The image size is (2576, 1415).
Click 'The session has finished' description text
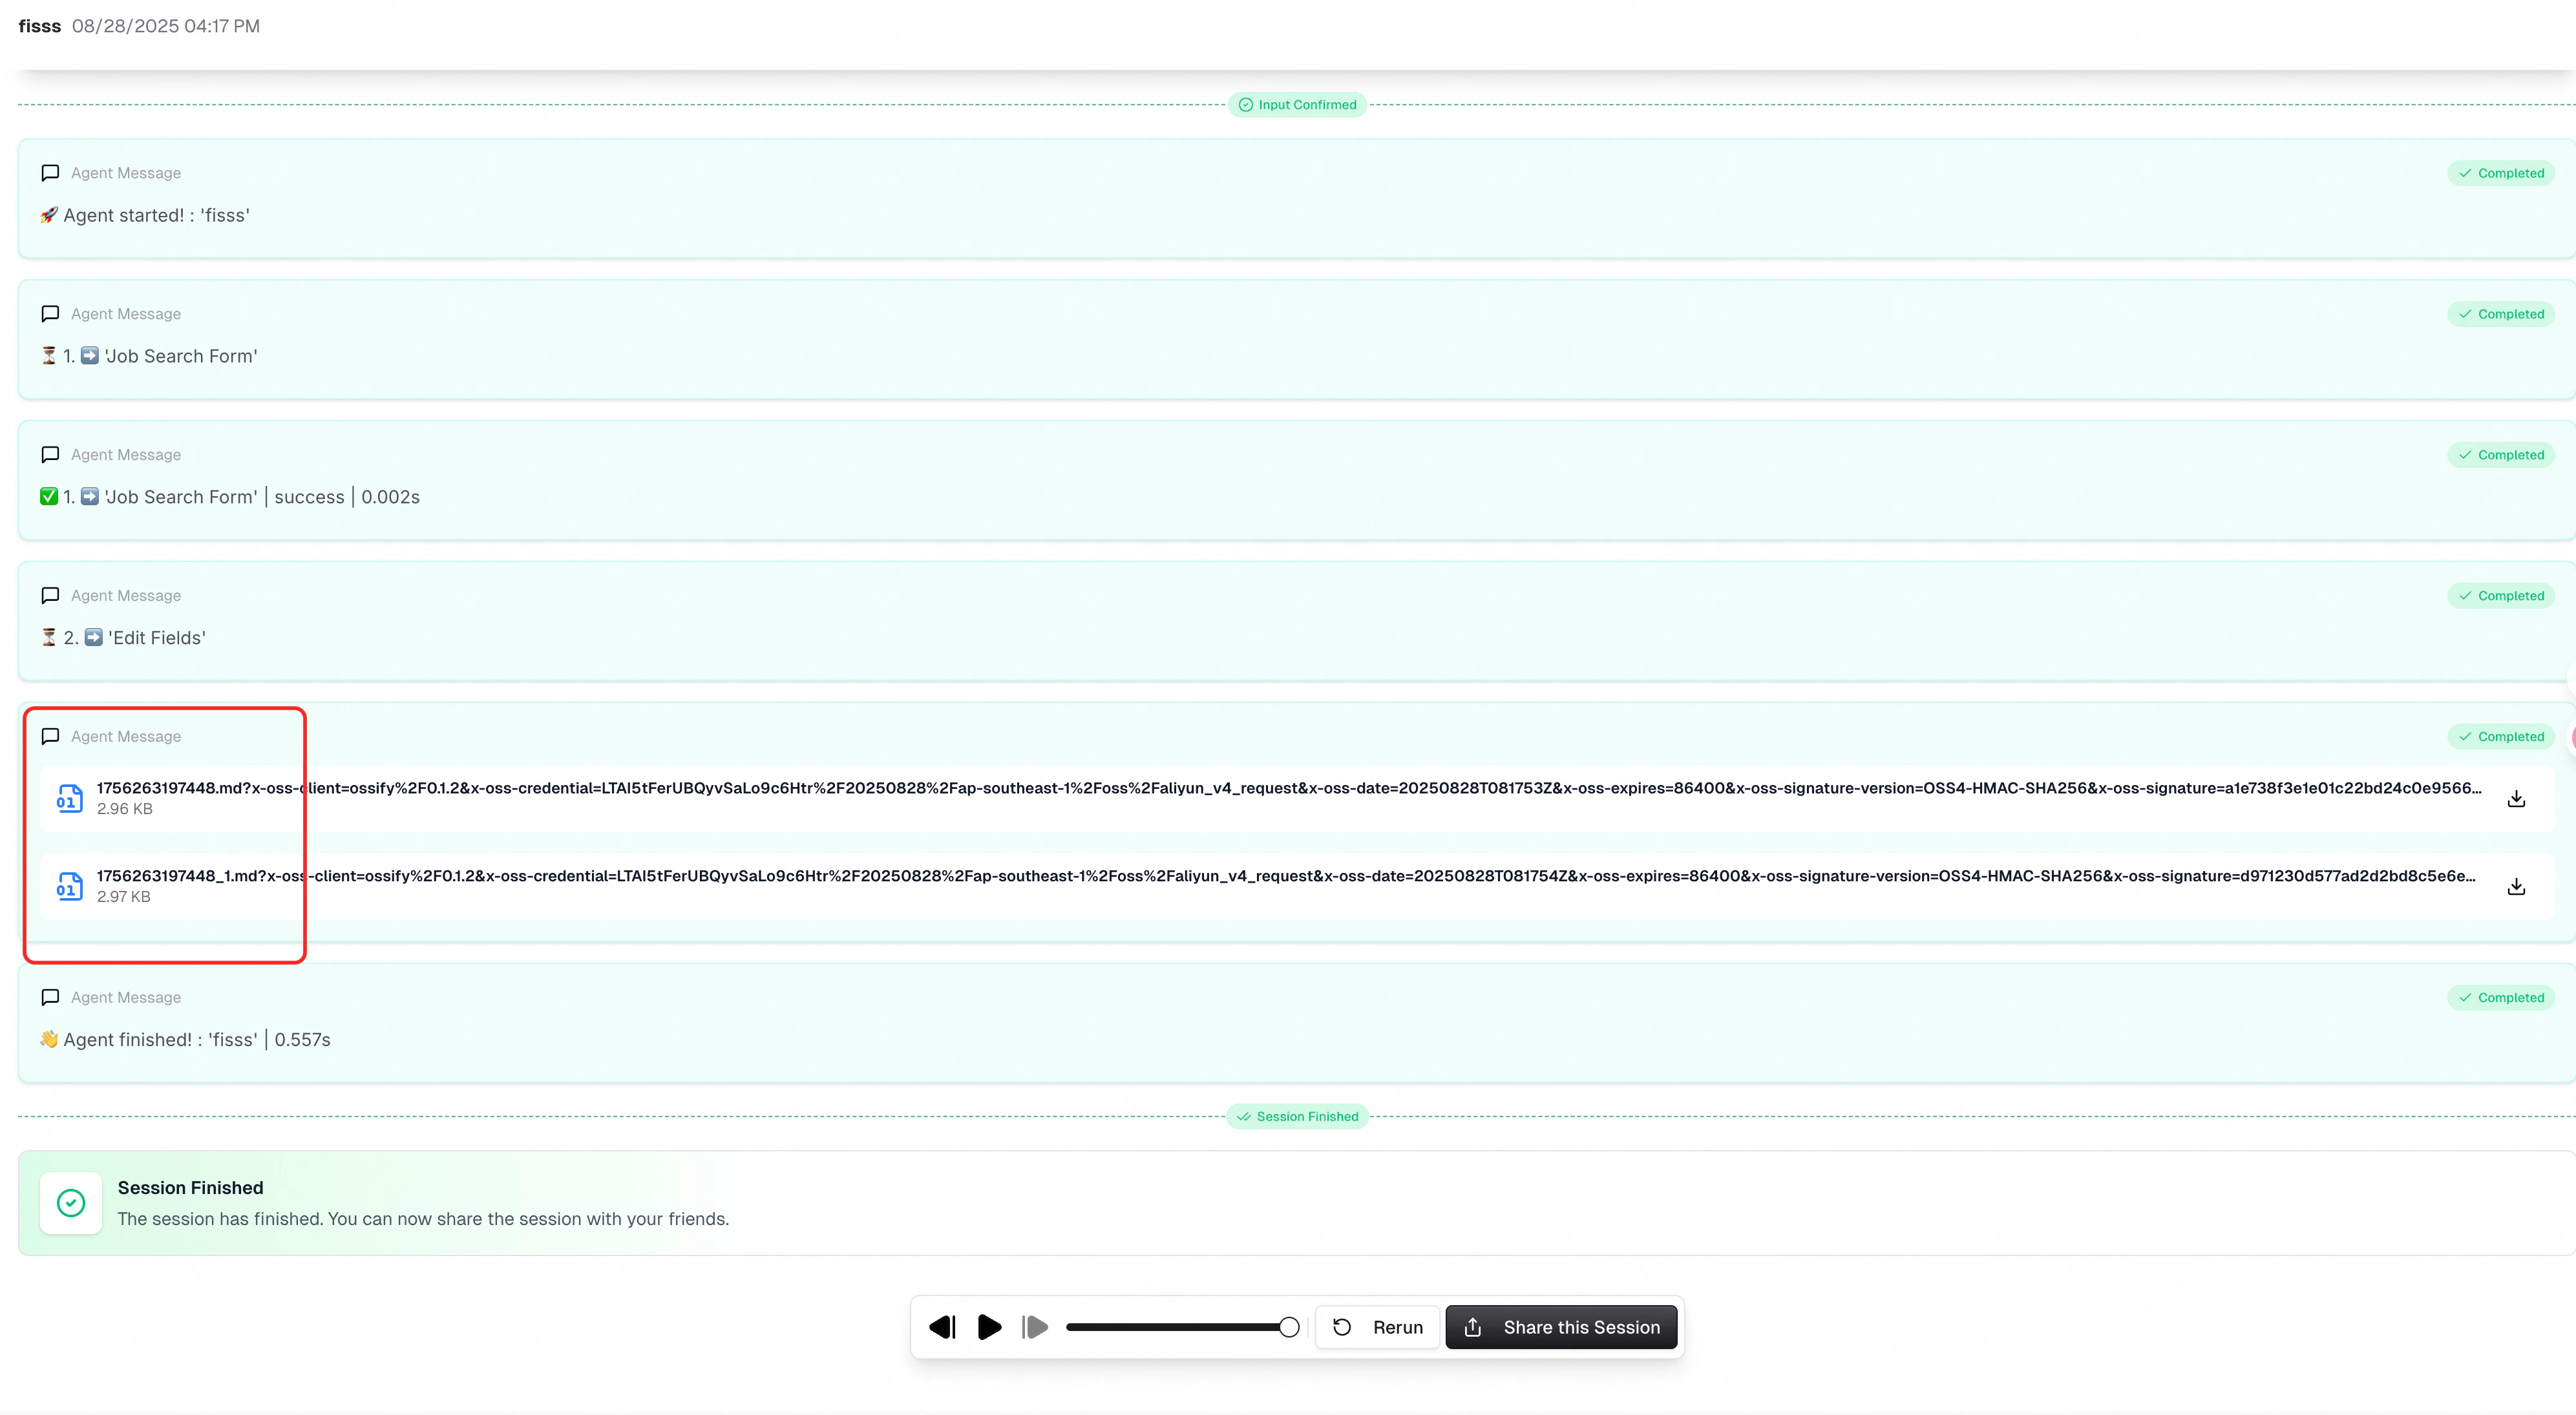click(423, 1219)
